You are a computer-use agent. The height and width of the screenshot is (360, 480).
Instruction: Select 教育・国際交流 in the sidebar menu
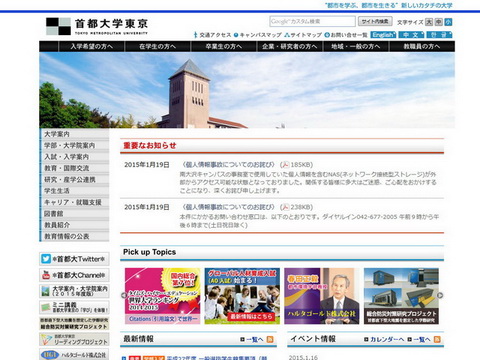(x=74, y=168)
